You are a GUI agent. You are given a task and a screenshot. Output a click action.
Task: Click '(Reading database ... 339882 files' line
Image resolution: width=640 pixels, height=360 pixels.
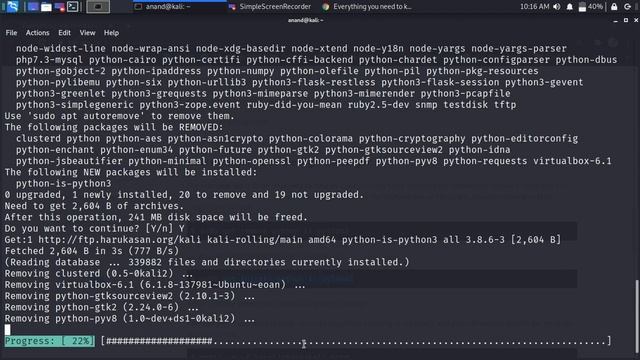click(x=207, y=262)
